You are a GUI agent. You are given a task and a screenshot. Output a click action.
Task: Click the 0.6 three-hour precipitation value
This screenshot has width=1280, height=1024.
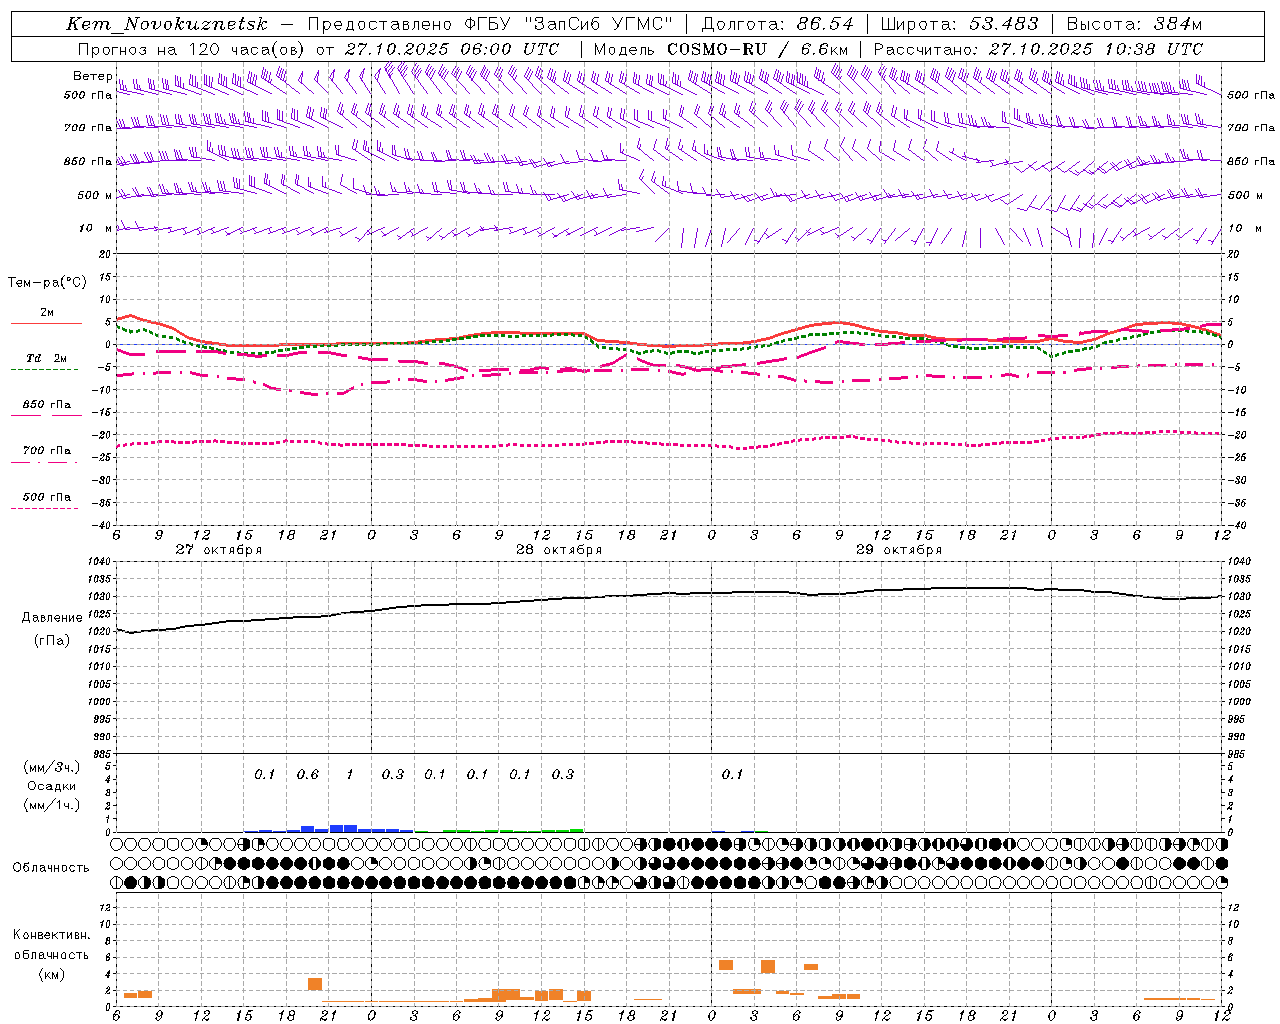pos(308,775)
